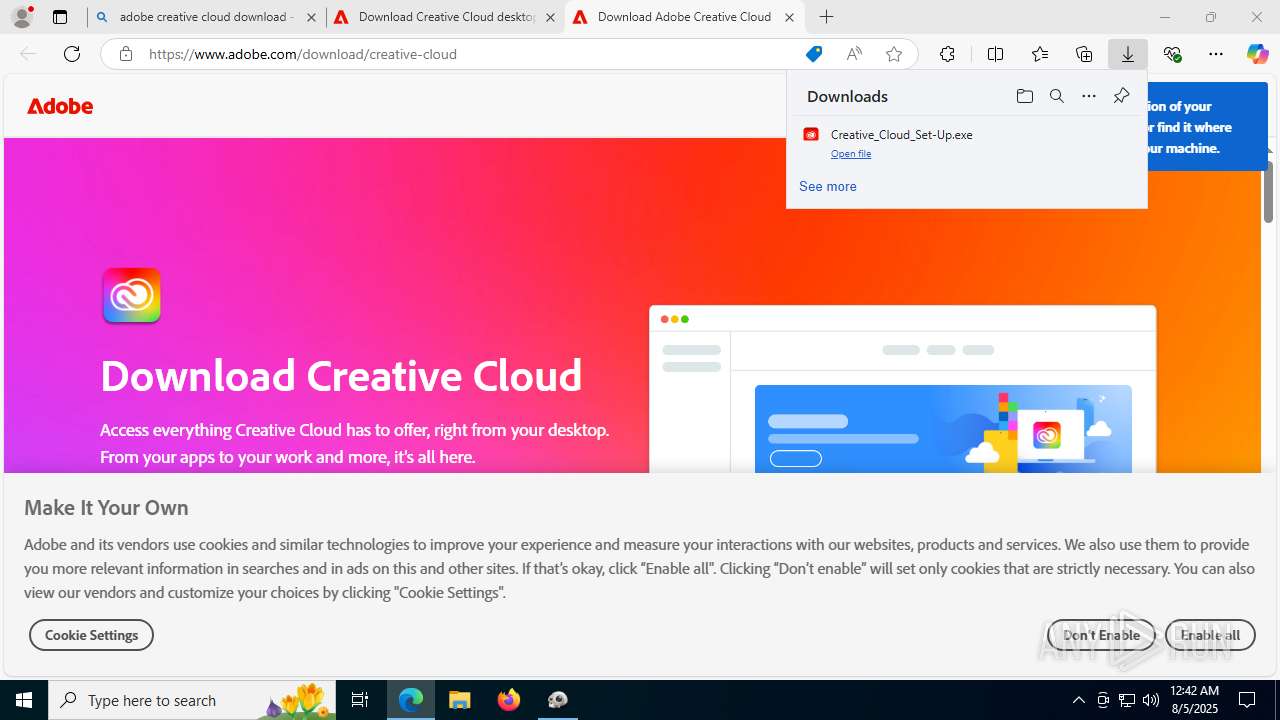
Task: Click the Microsoft Edge taskbar icon
Action: (x=411, y=700)
